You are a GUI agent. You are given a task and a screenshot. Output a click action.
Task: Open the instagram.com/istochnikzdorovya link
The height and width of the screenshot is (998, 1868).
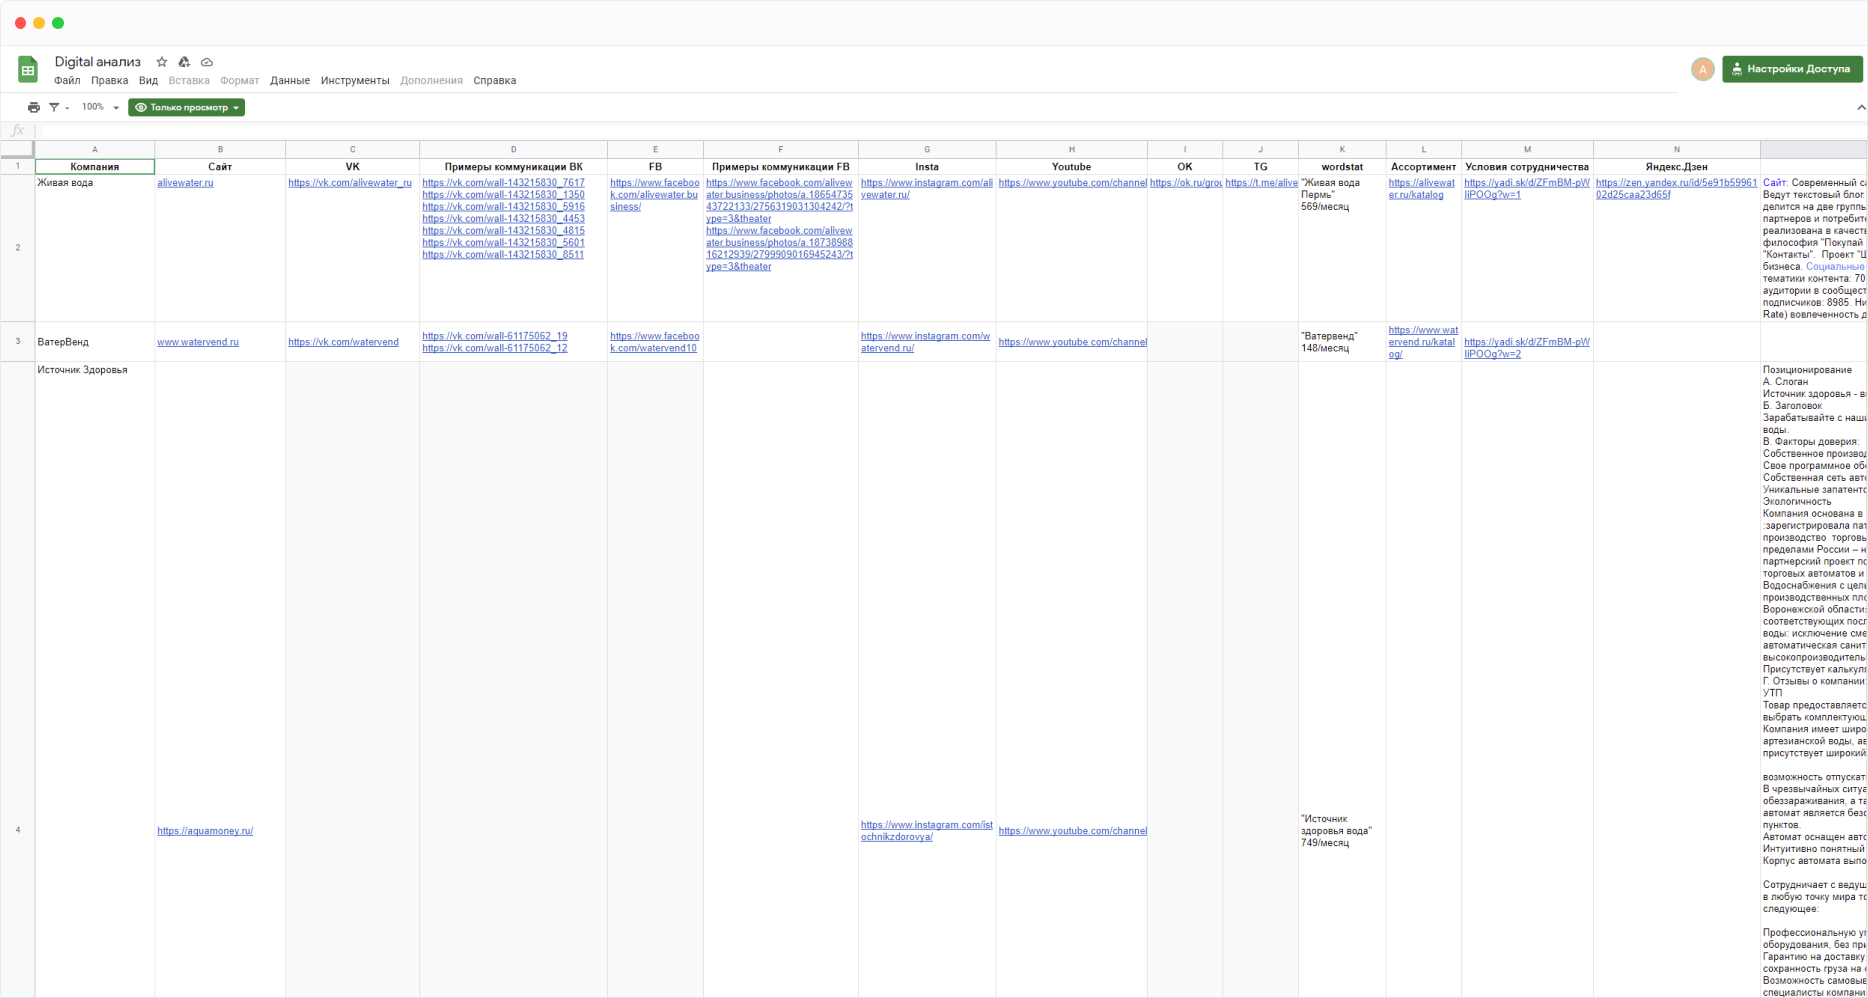[927, 831]
